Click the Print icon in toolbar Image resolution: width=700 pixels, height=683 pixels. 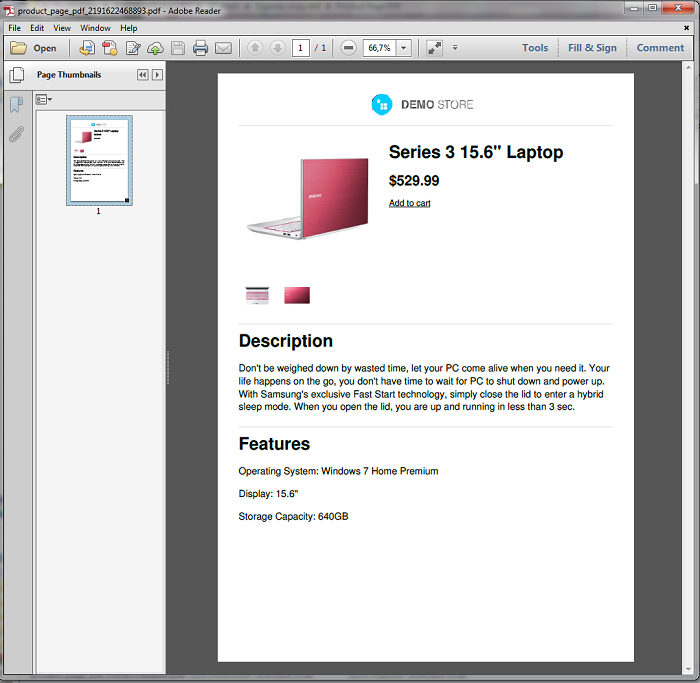(x=200, y=48)
